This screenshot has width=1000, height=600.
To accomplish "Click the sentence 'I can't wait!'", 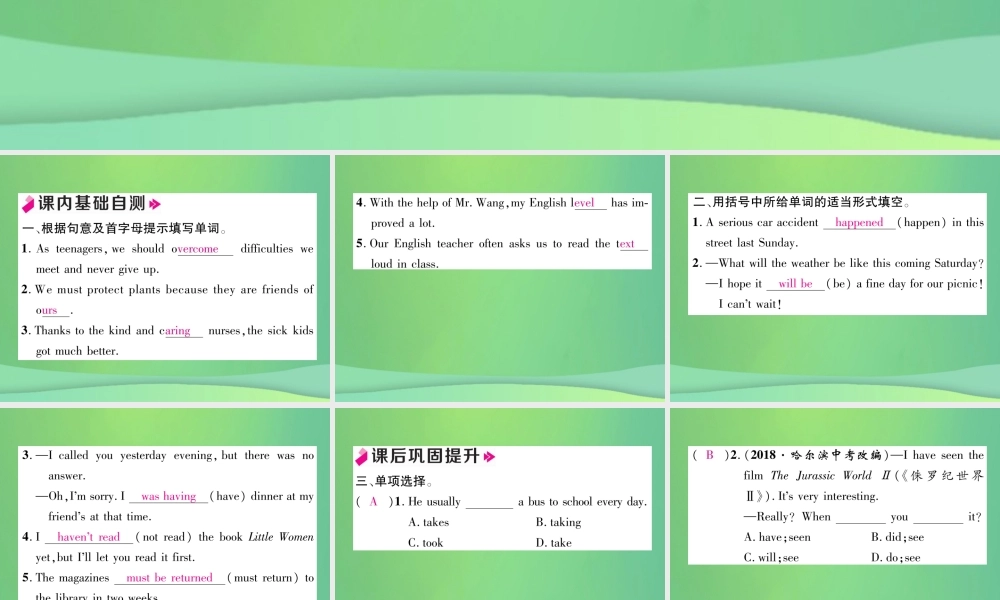I will pyautogui.click(x=749, y=304).
